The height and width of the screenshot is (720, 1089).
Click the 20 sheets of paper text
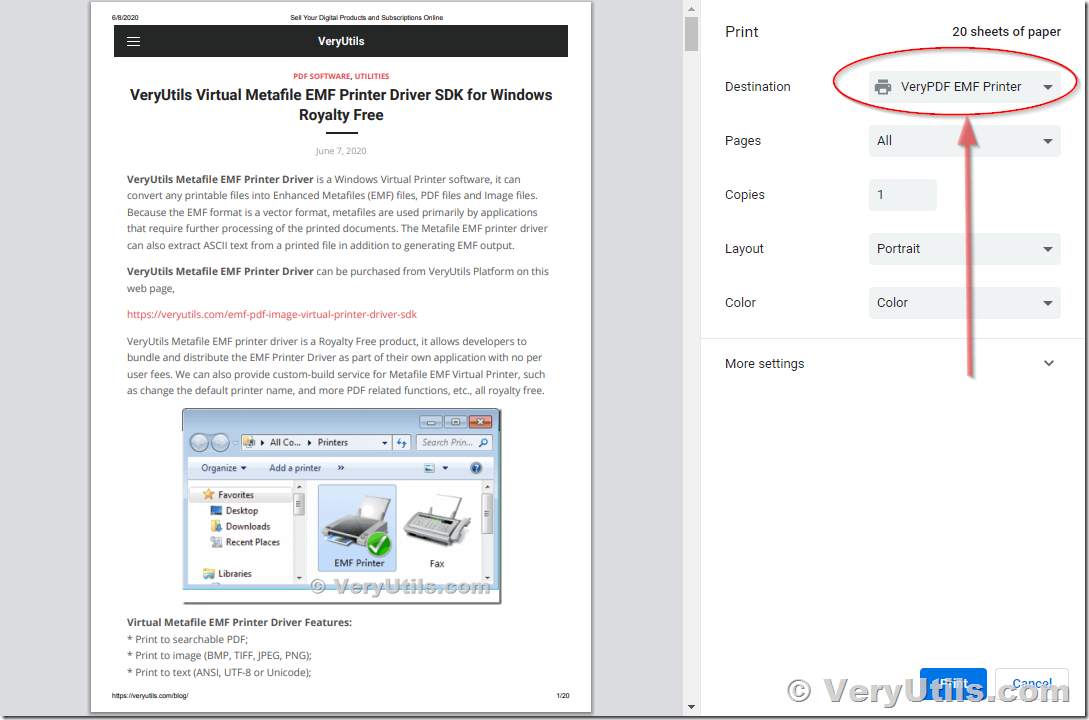[x=1006, y=32]
